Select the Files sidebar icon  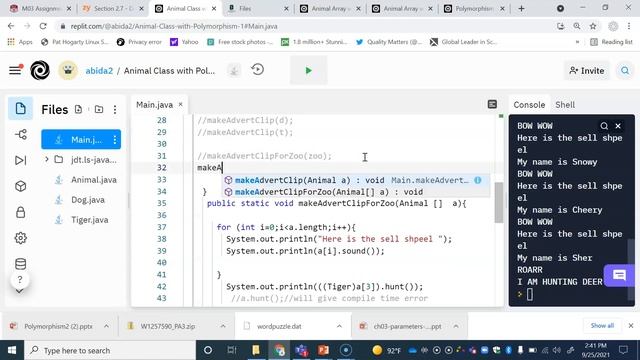[x=20, y=109]
